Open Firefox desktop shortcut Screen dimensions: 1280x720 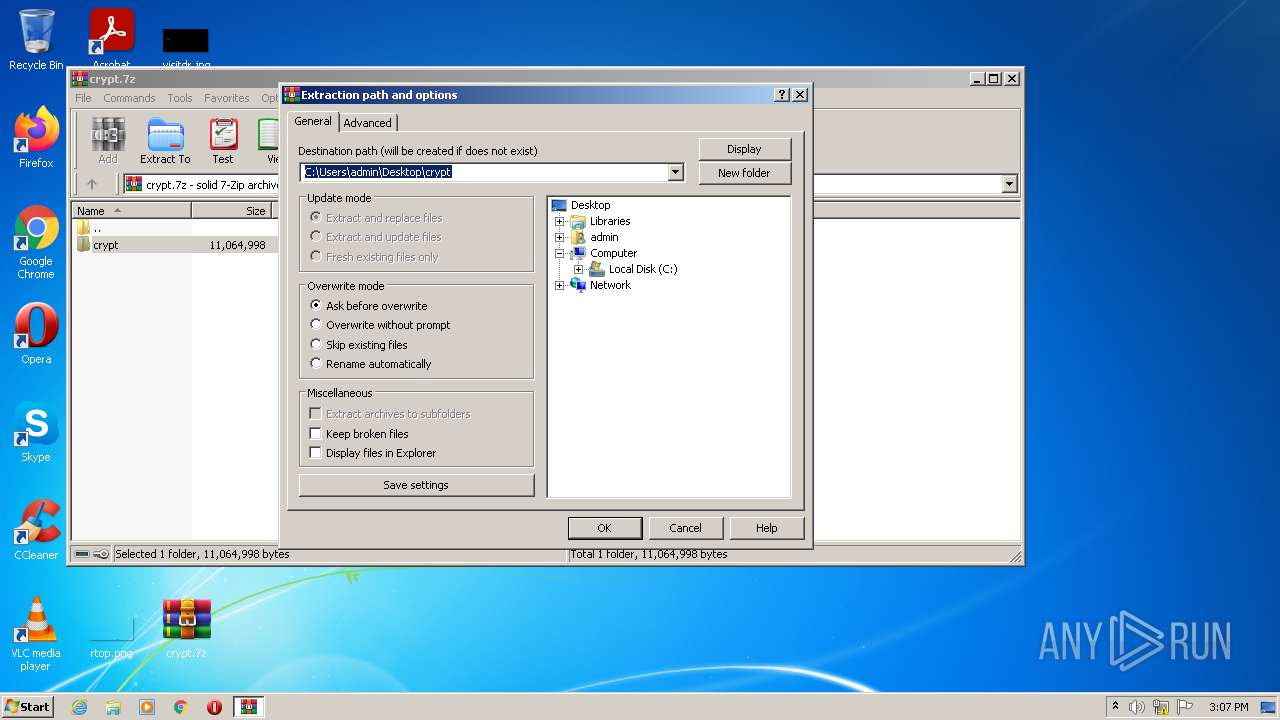(x=36, y=138)
